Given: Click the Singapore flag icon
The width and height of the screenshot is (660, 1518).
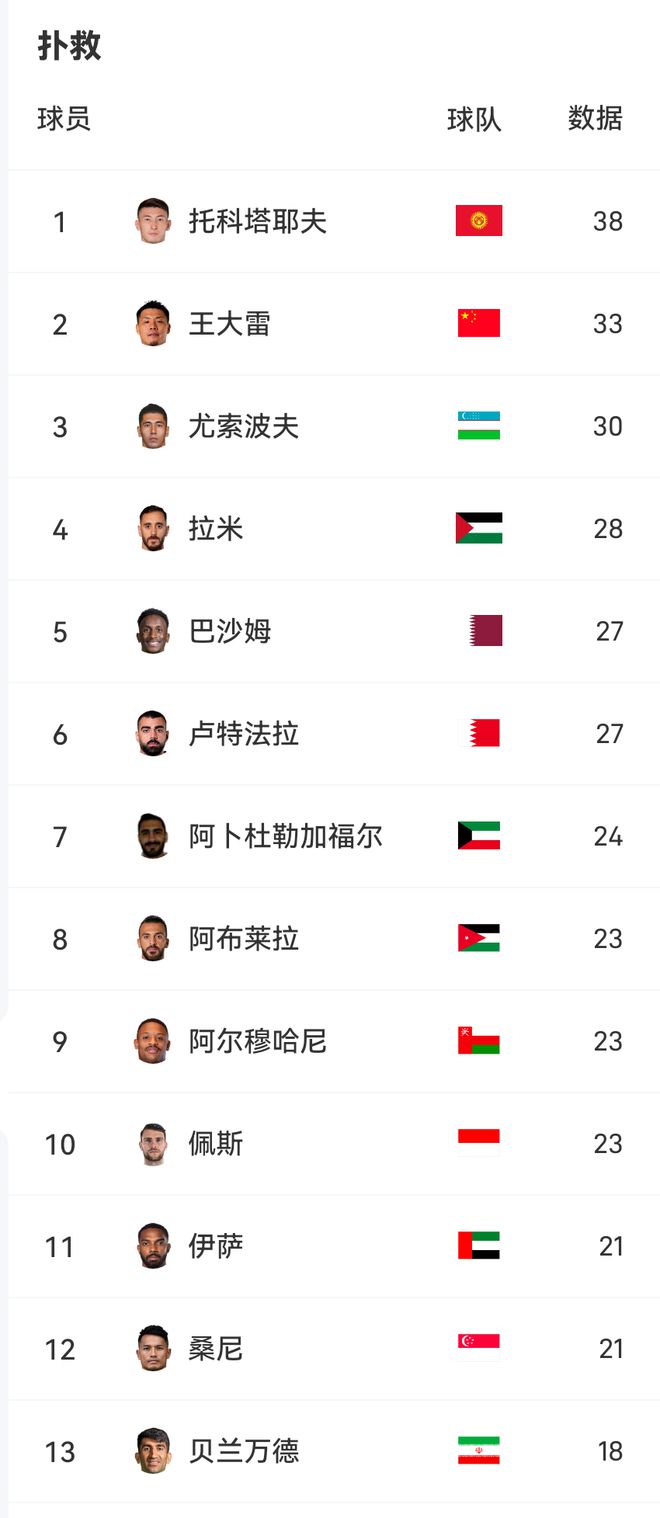Looking at the screenshot, I should coord(478,1348).
